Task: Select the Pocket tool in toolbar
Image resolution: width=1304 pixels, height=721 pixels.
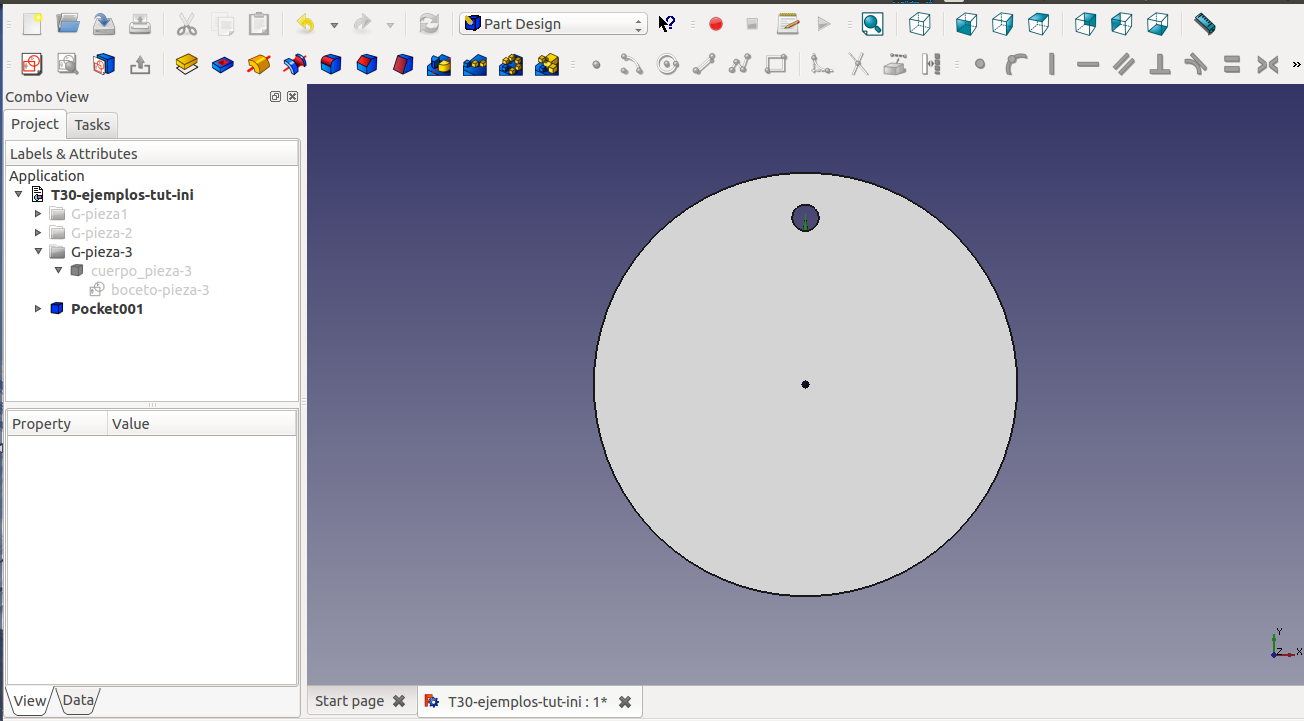Action: point(223,65)
